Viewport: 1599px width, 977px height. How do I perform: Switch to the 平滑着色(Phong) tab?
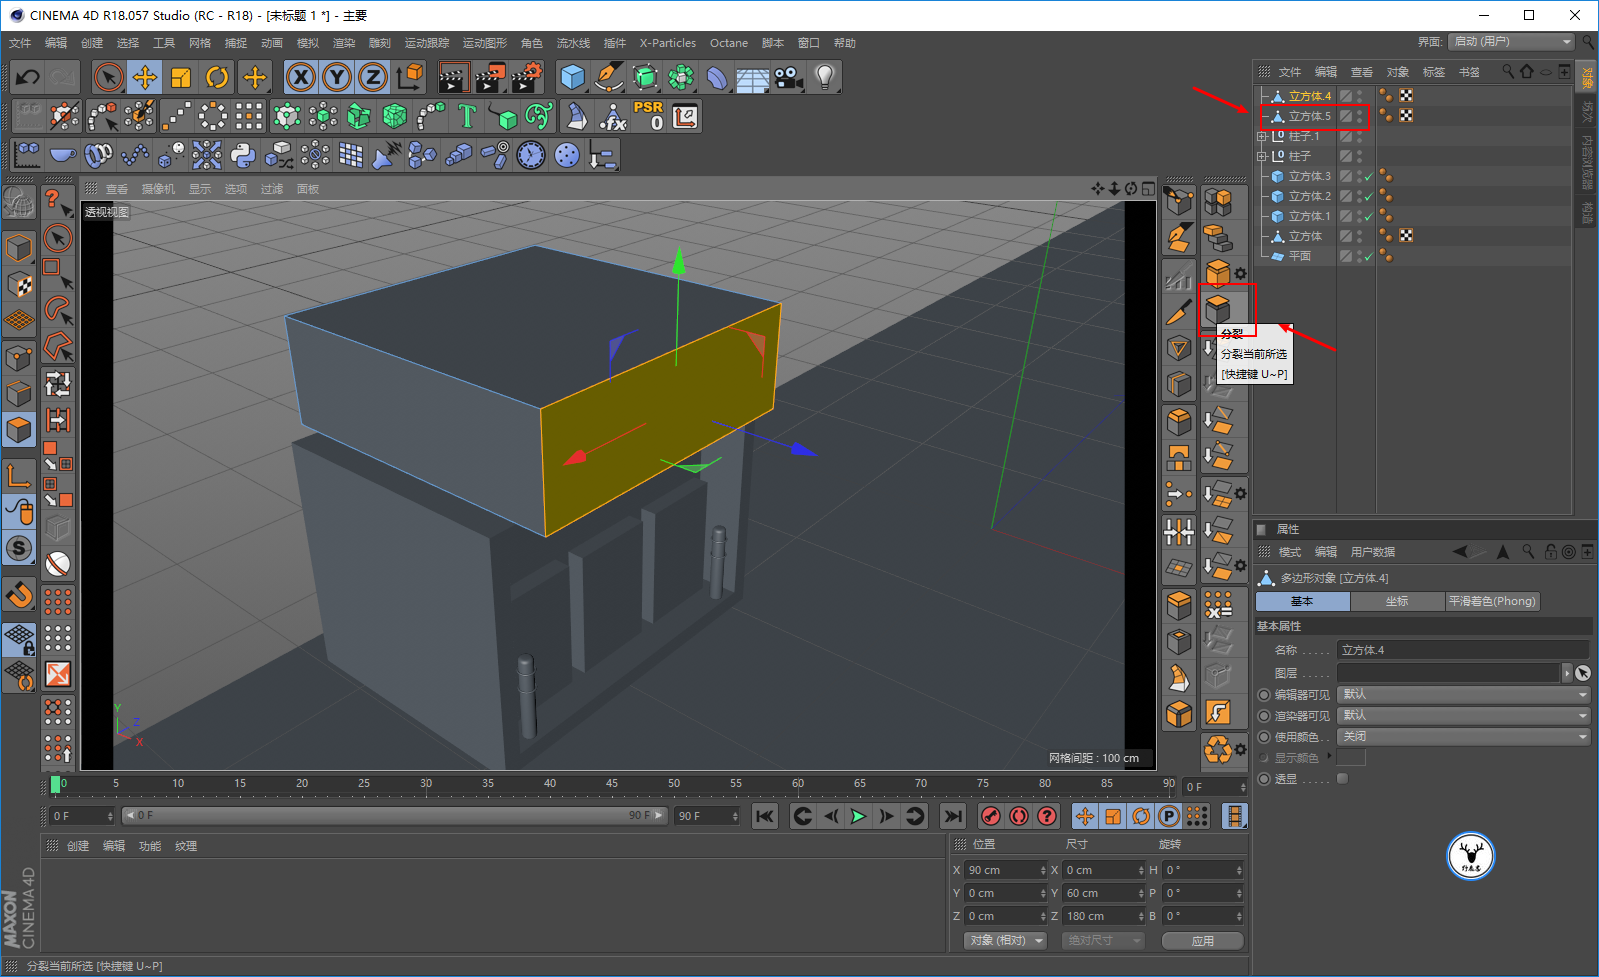coord(1492,601)
